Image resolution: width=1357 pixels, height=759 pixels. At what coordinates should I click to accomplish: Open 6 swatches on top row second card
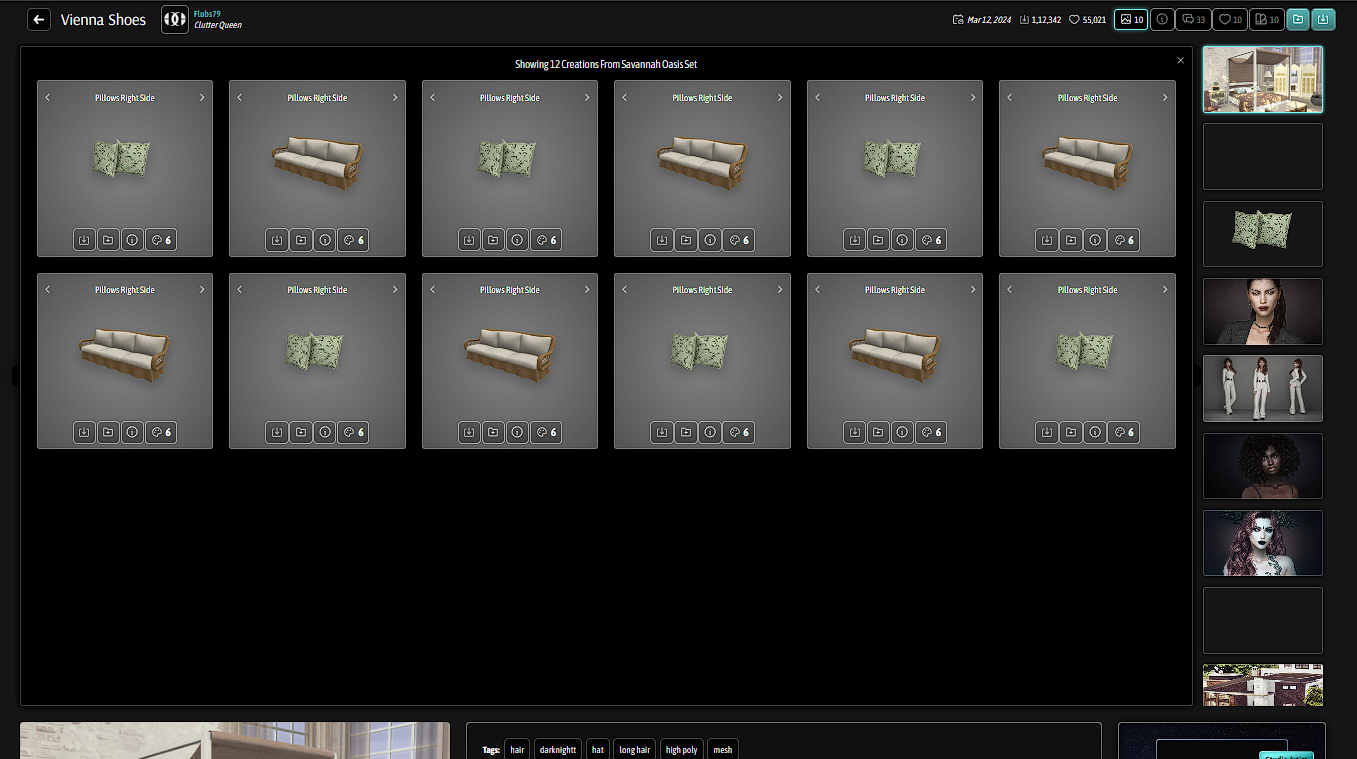click(x=353, y=240)
